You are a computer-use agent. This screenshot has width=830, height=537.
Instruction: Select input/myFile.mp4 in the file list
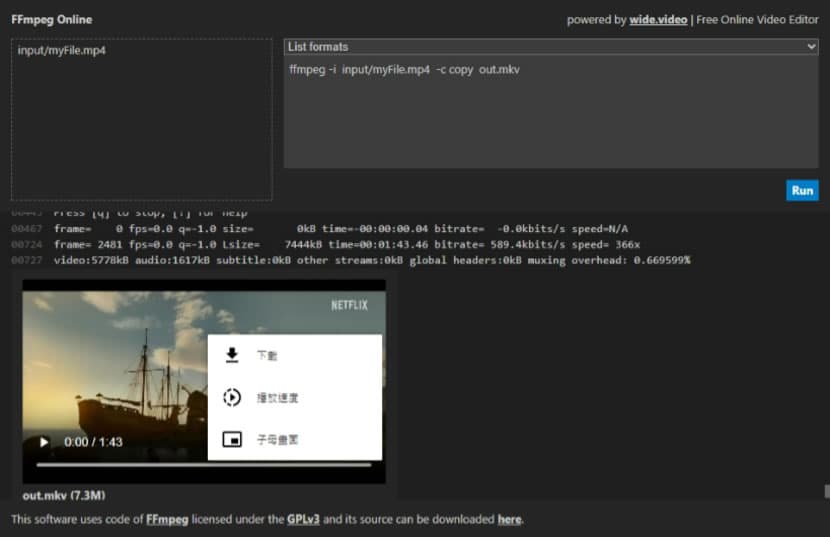tap(62, 51)
